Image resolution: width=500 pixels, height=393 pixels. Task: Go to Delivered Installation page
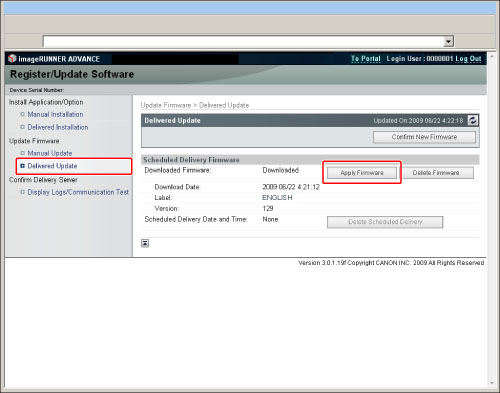pos(58,127)
